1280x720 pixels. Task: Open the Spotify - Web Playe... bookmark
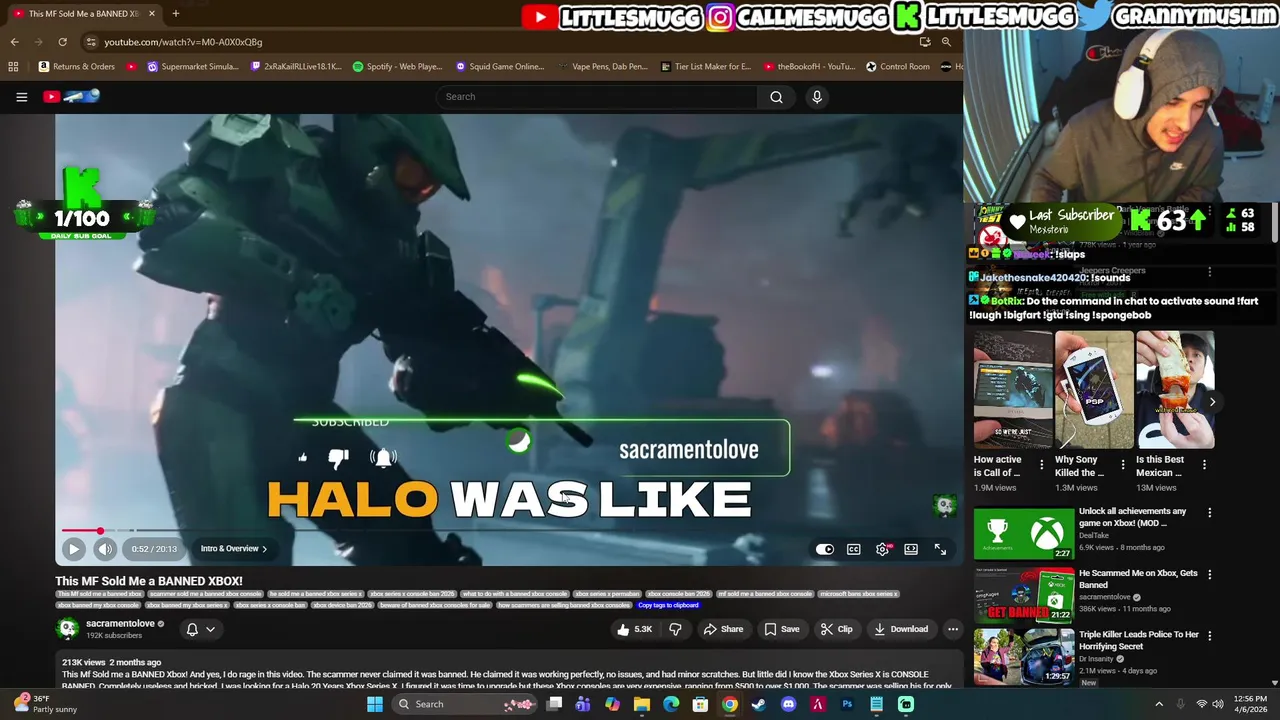tap(397, 67)
